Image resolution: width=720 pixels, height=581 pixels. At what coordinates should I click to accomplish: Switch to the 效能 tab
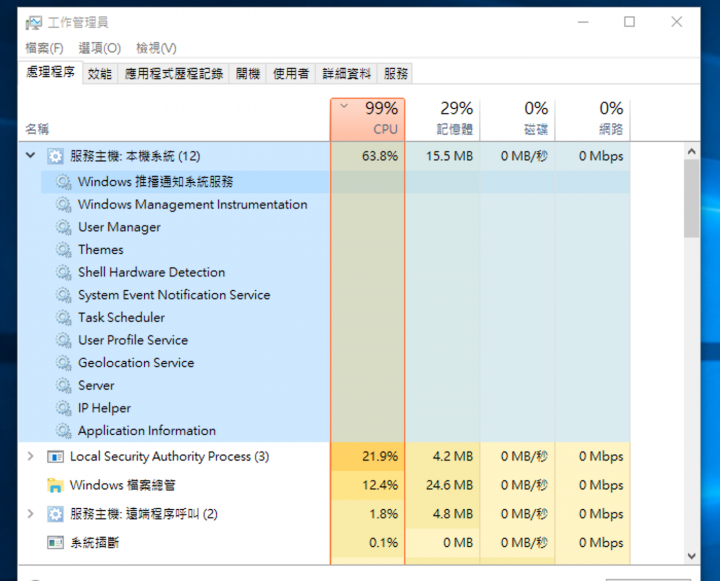click(100, 73)
